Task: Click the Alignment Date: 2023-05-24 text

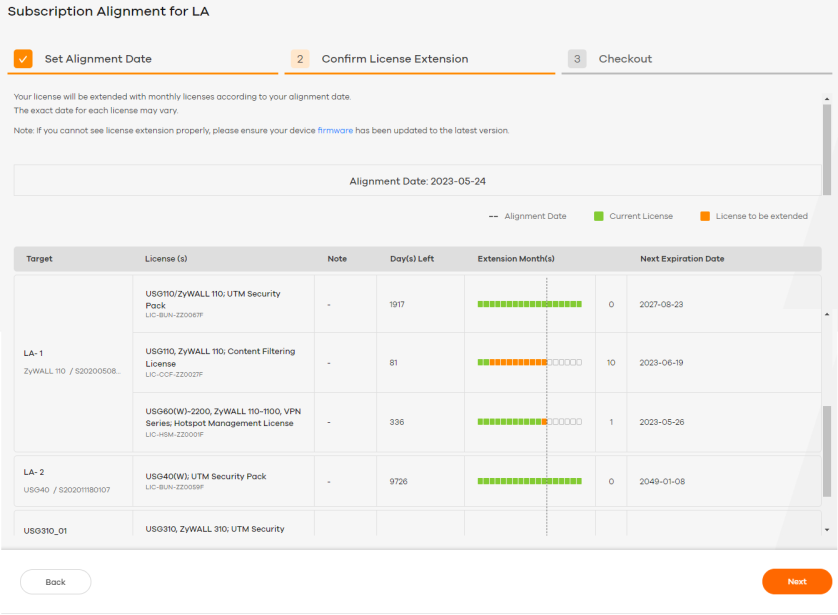Action: pyautogui.click(x=417, y=181)
